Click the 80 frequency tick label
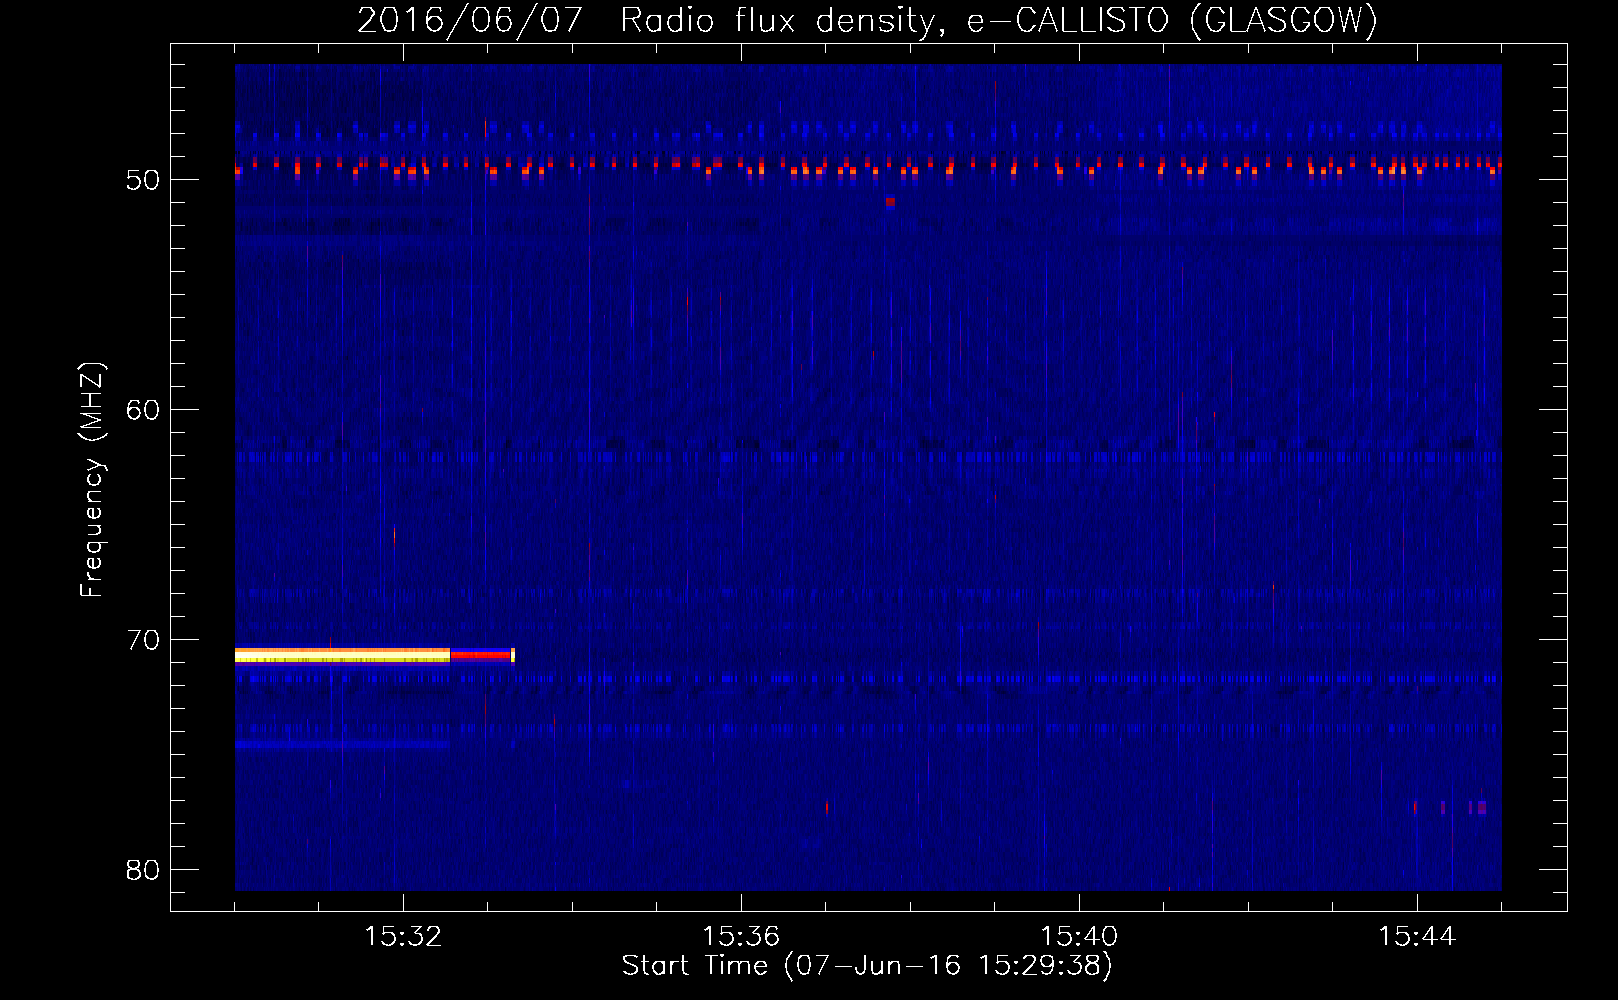The image size is (1618, 1000). pyautogui.click(x=144, y=870)
